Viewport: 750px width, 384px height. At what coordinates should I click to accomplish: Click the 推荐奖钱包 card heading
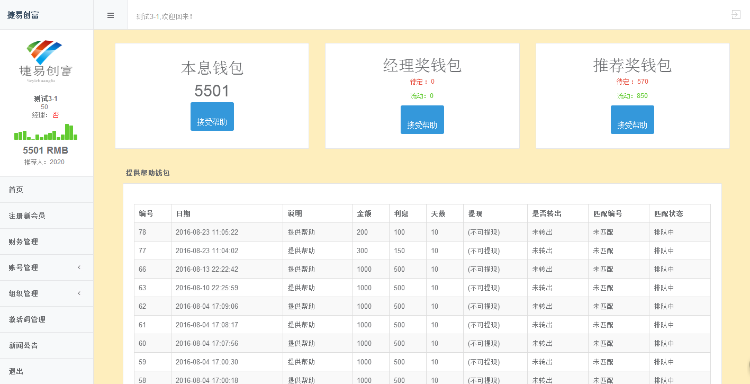click(x=632, y=65)
